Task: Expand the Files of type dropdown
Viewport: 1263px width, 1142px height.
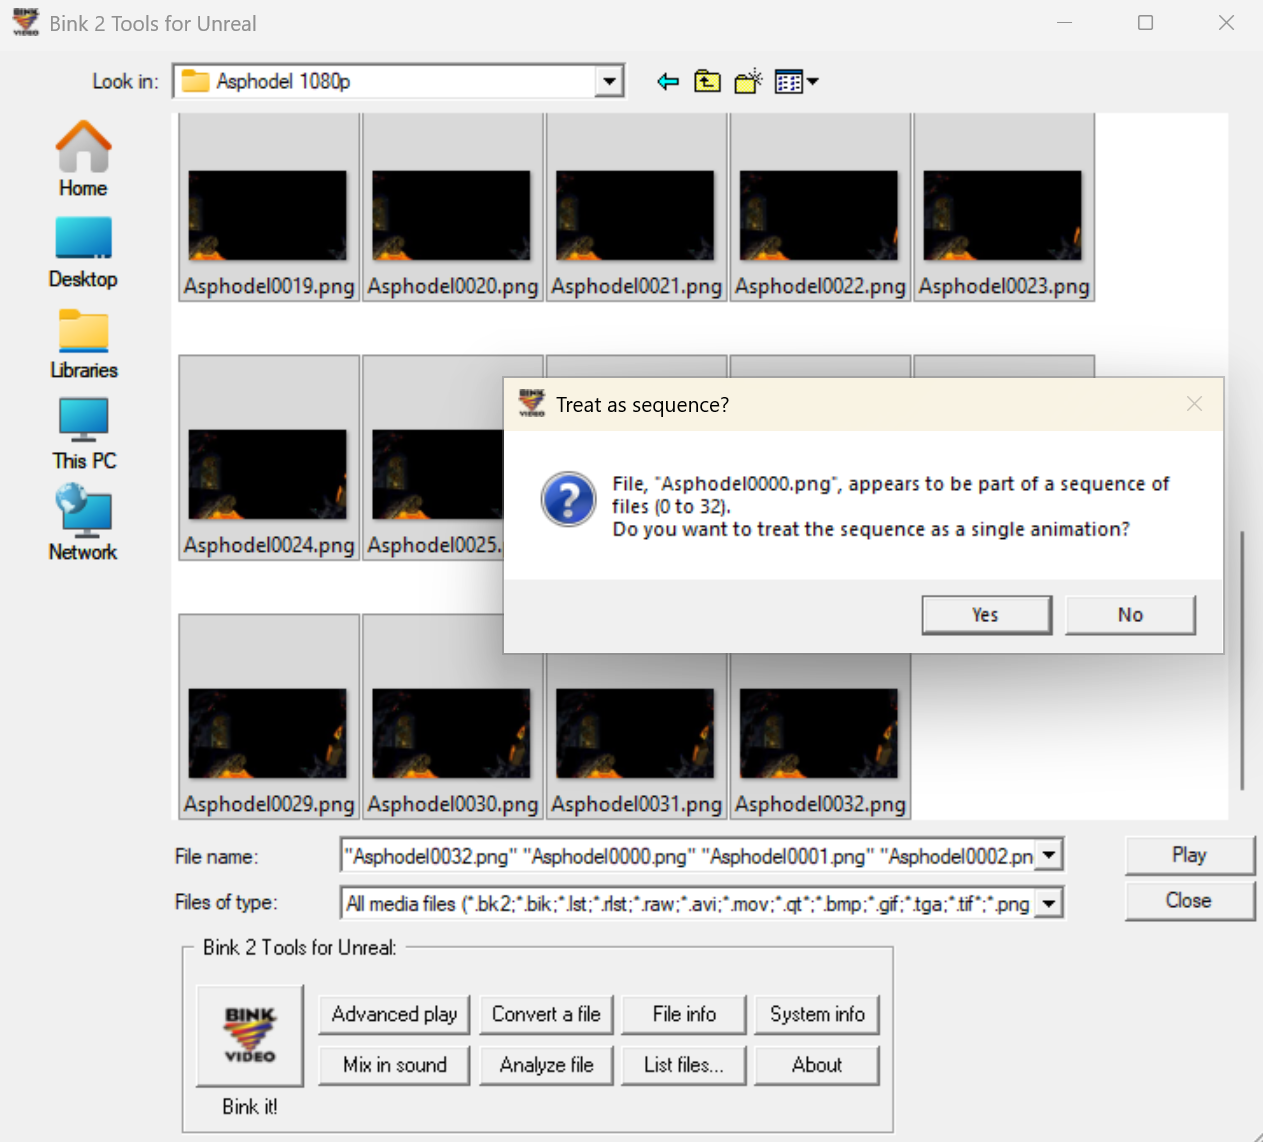Action: click(x=1049, y=902)
